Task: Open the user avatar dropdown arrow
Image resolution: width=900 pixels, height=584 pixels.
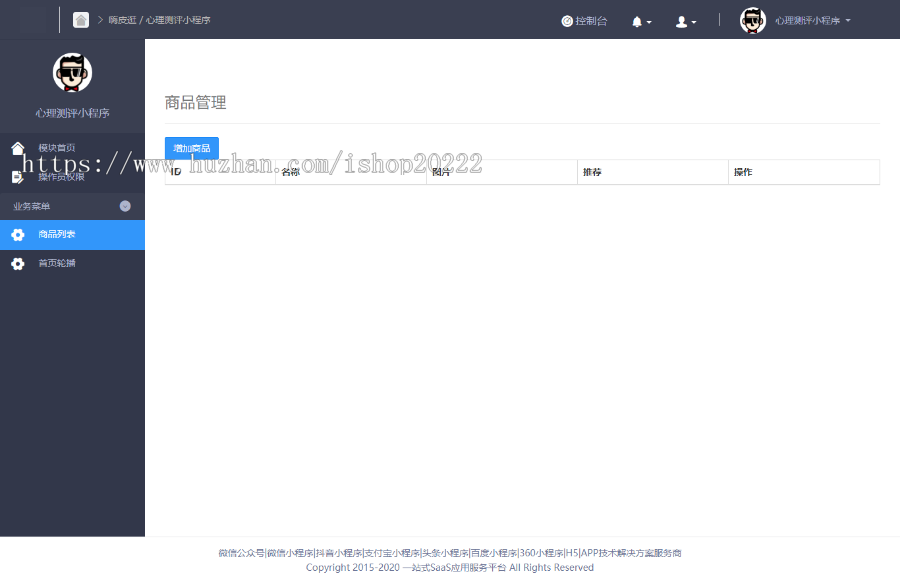Action: pyautogui.click(x=692, y=21)
